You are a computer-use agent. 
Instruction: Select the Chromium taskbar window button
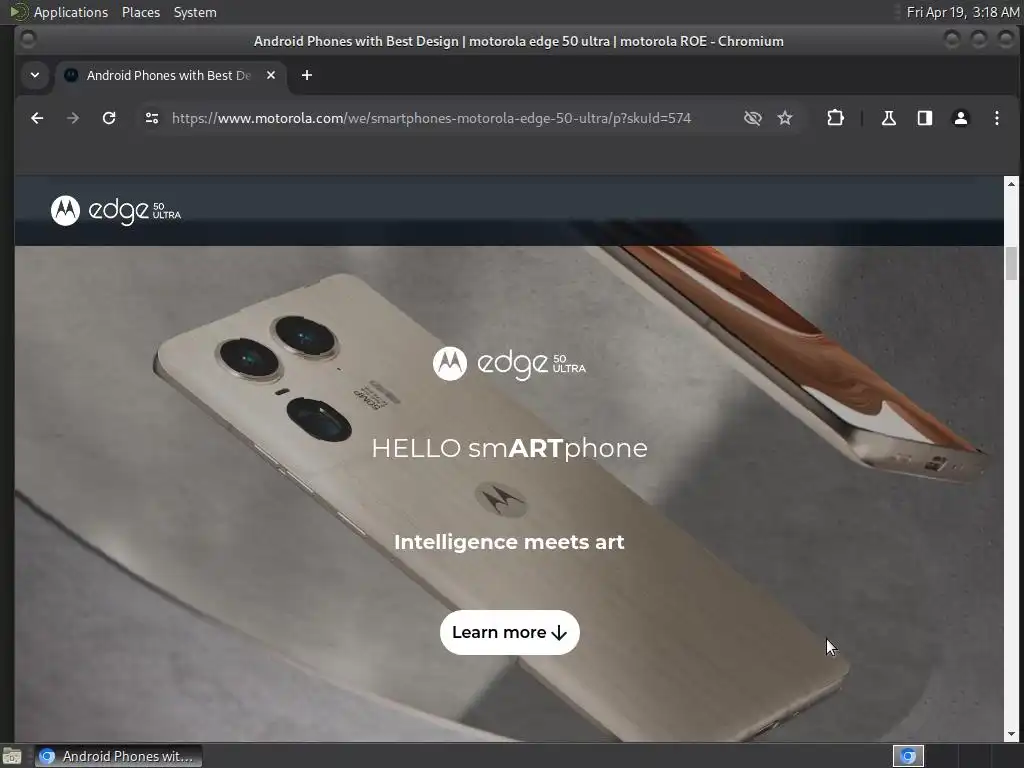[x=118, y=756]
